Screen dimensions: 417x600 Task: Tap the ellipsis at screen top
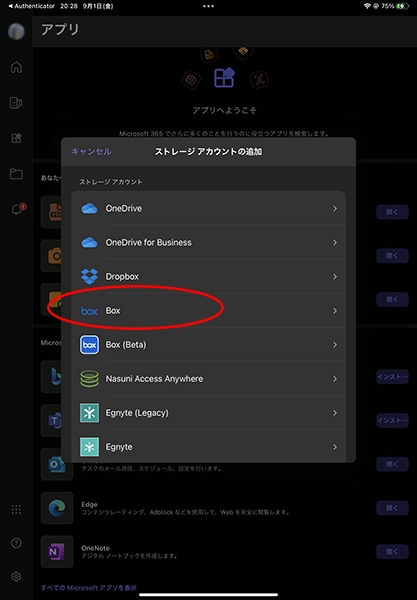click(208, 6)
